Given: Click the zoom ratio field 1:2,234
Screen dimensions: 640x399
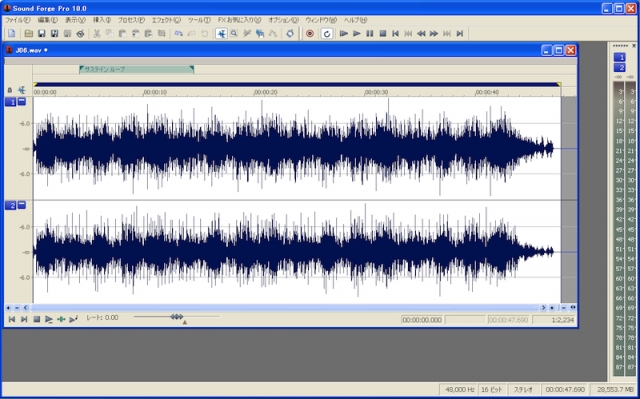Looking at the screenshot, I should point(555,320).
